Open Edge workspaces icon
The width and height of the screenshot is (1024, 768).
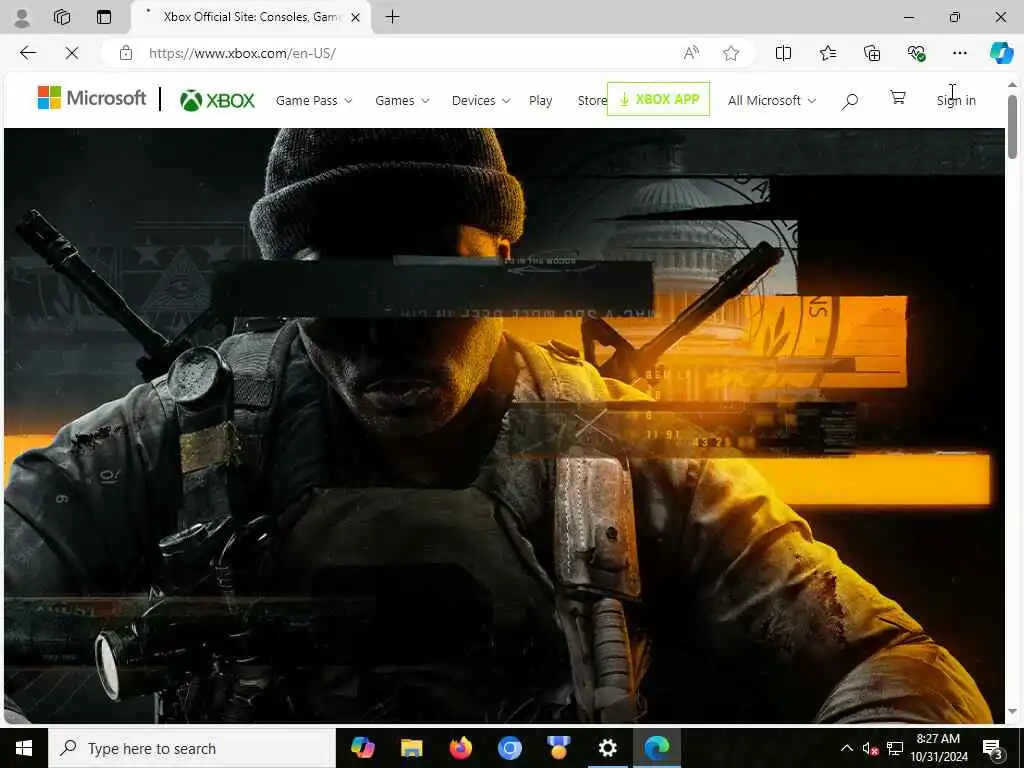[62, 17]
